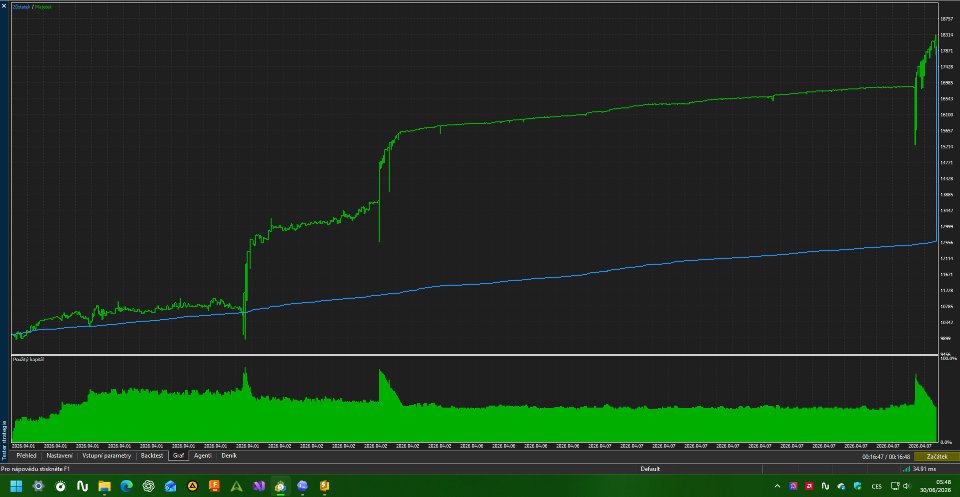The width and height of the screenshot is (960, 497).
Task: Open the green A-shaped taskbar app
Action: (x=236, y=487)
